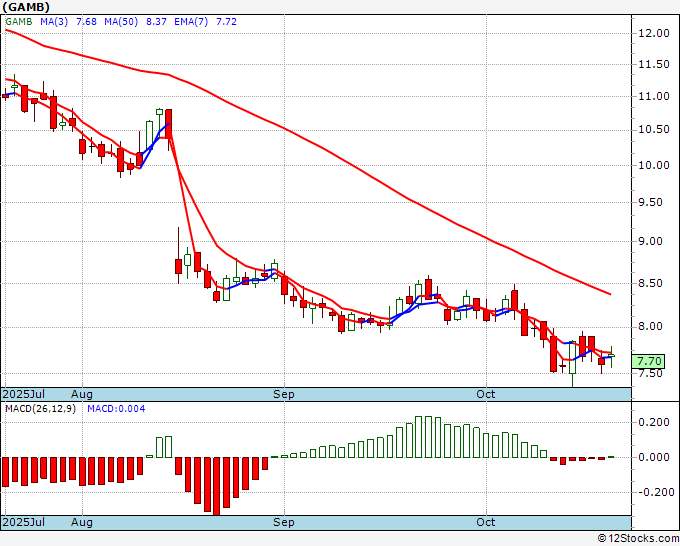Image resolution: width=680 pixels, height=546 pixels.
Task: Click the last green candlestick near 7.70
Action: (611, 356)
